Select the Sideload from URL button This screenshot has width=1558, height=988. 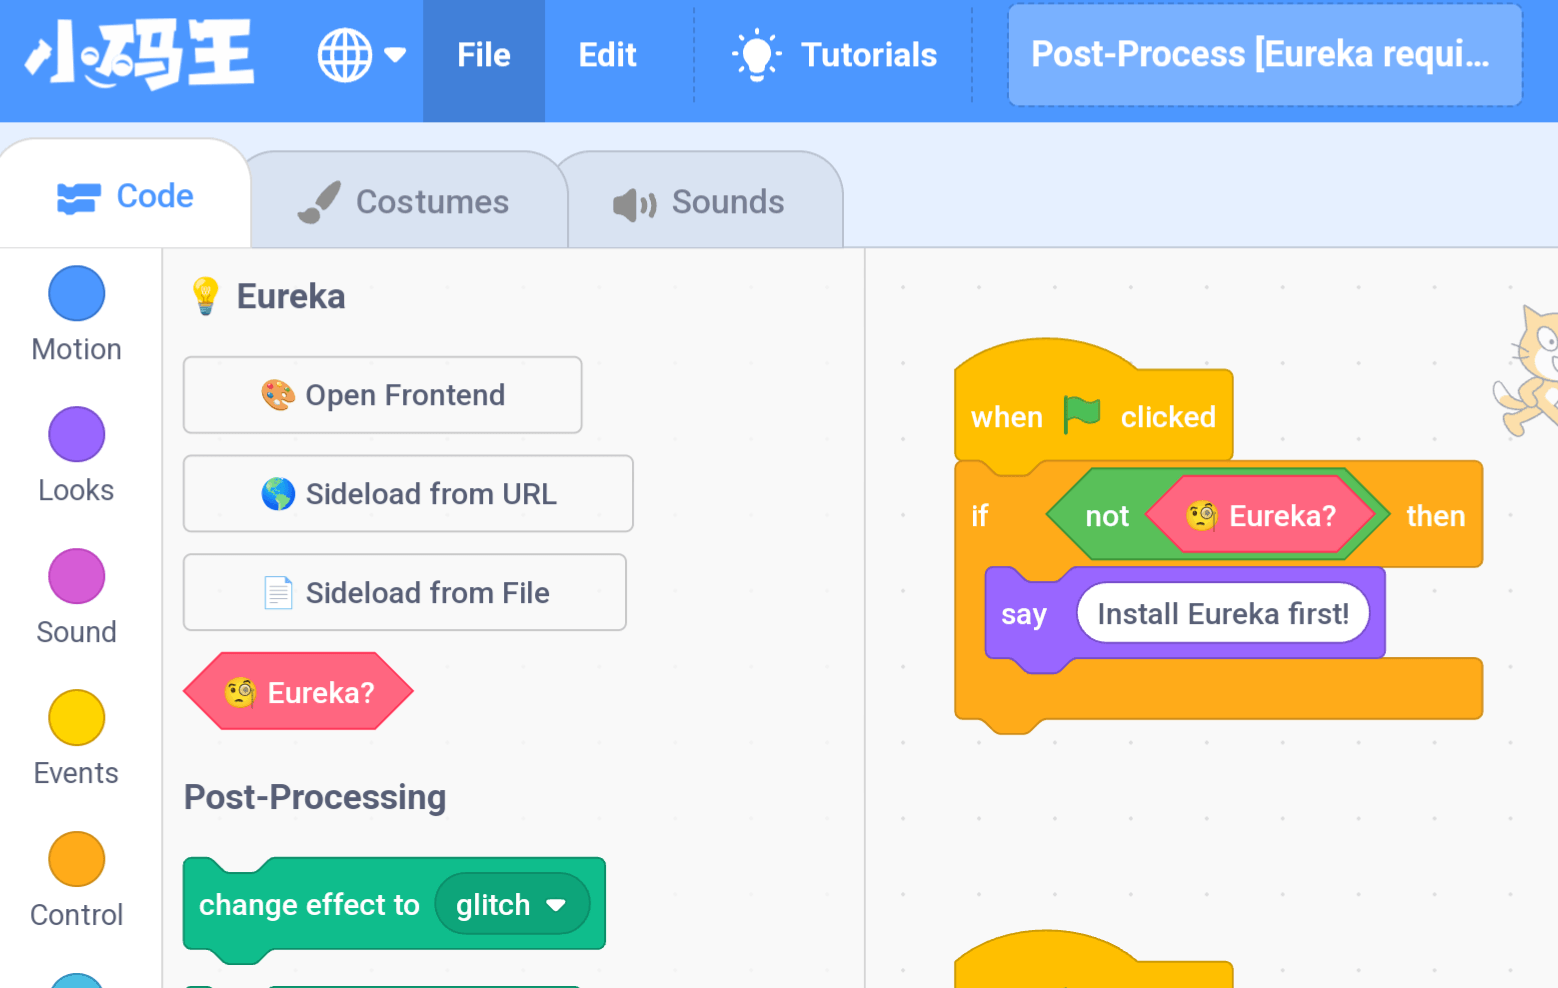tap(408, 494)
